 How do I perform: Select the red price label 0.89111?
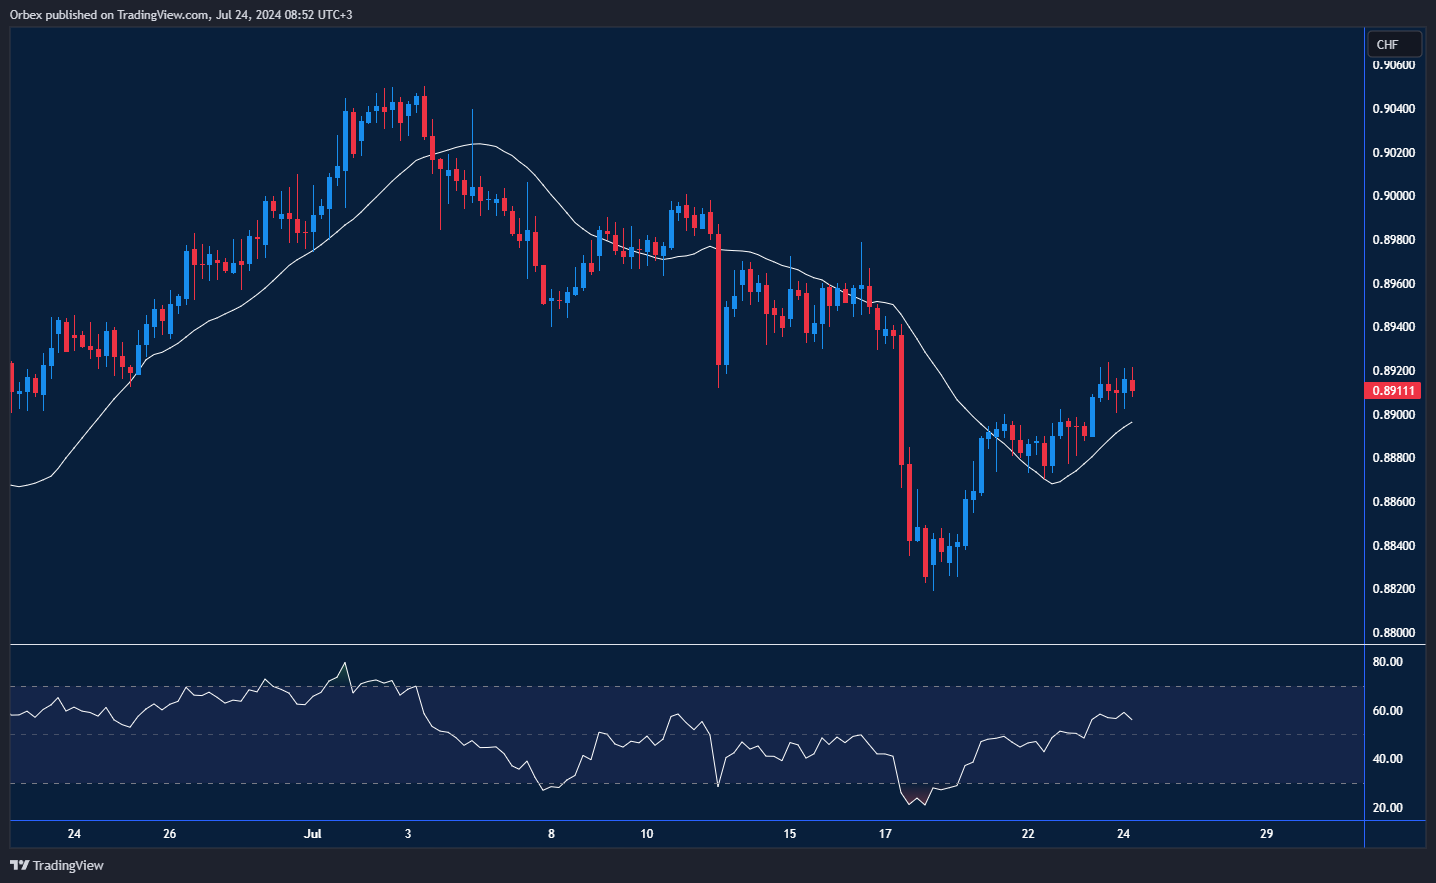[x=1393, y=390]
